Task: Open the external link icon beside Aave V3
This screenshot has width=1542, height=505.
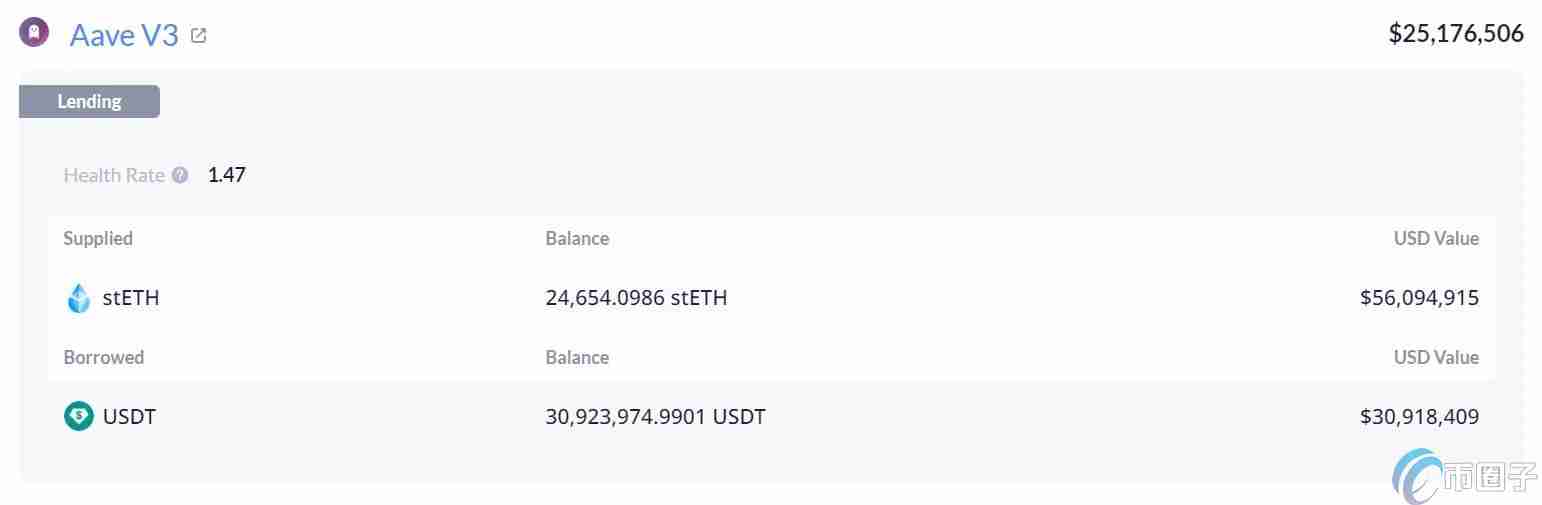Action: click(199, 36)
